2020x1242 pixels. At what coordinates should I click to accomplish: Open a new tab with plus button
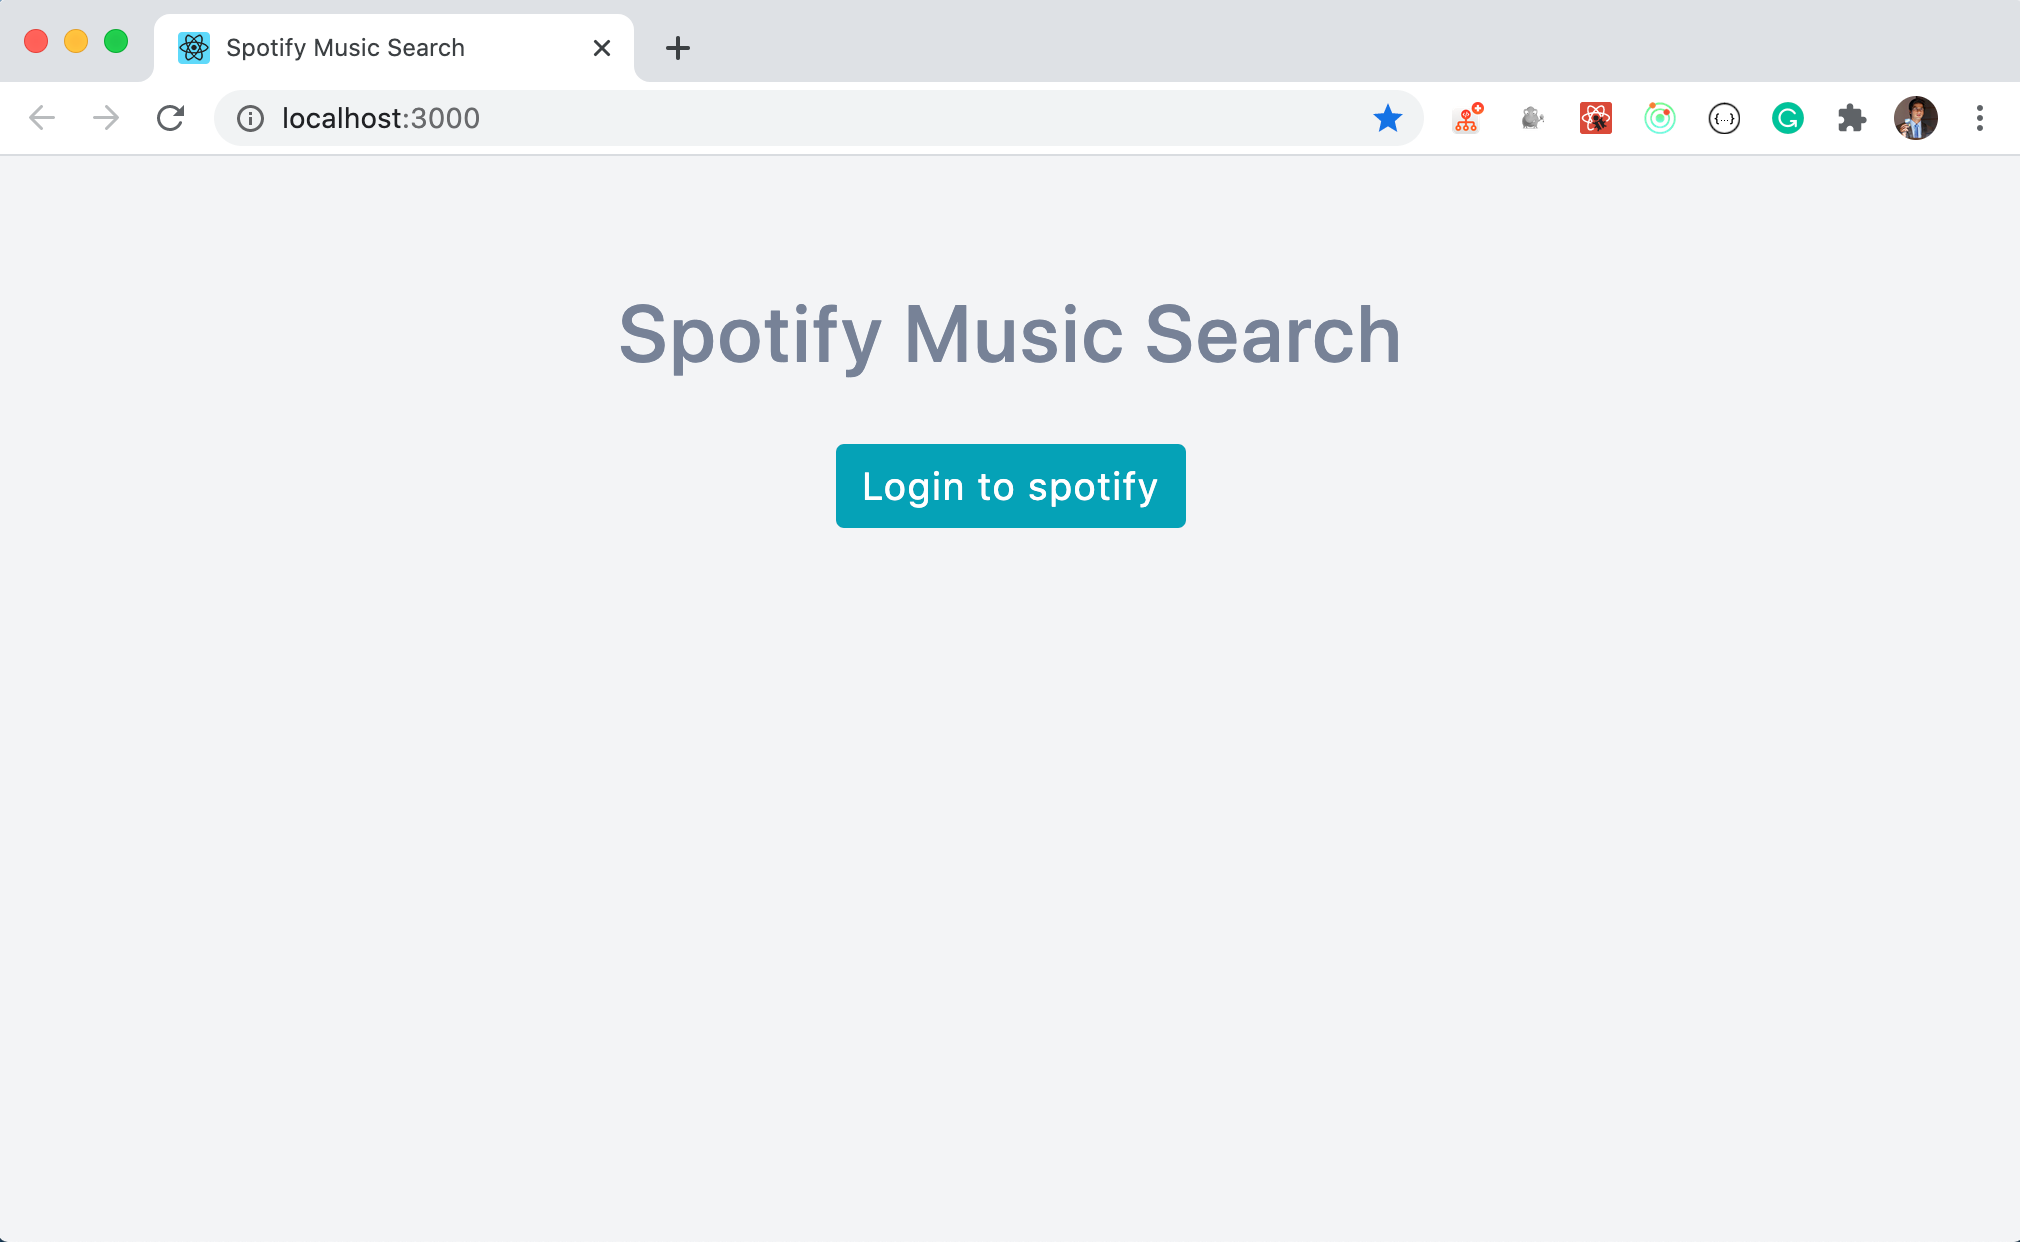(678, 48)
